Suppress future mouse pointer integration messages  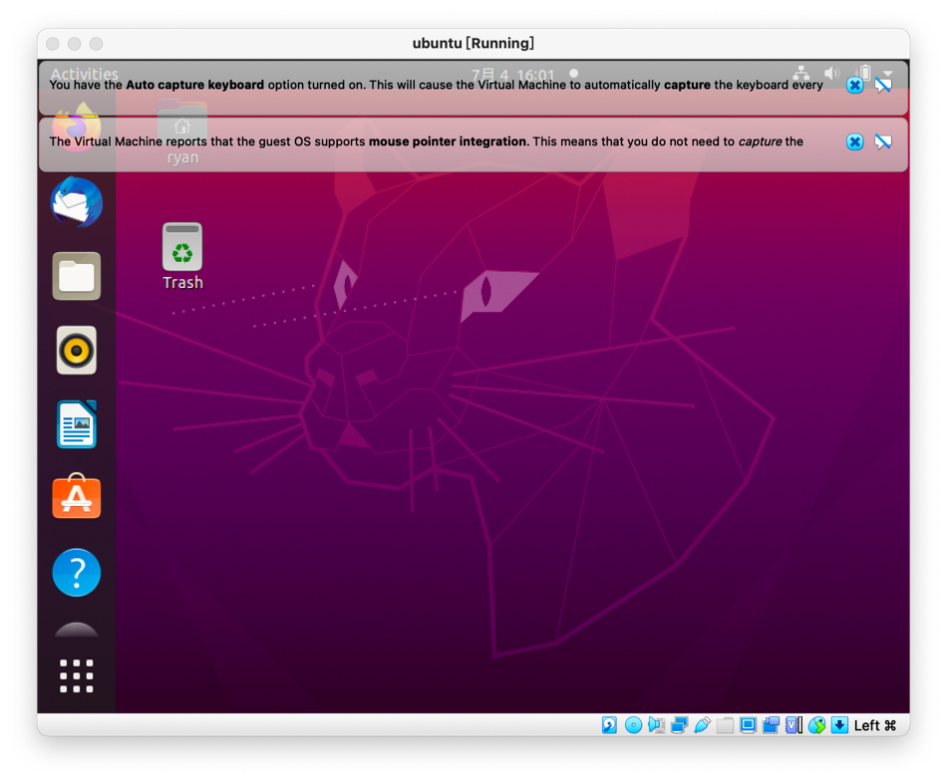(x=883, y=142)
